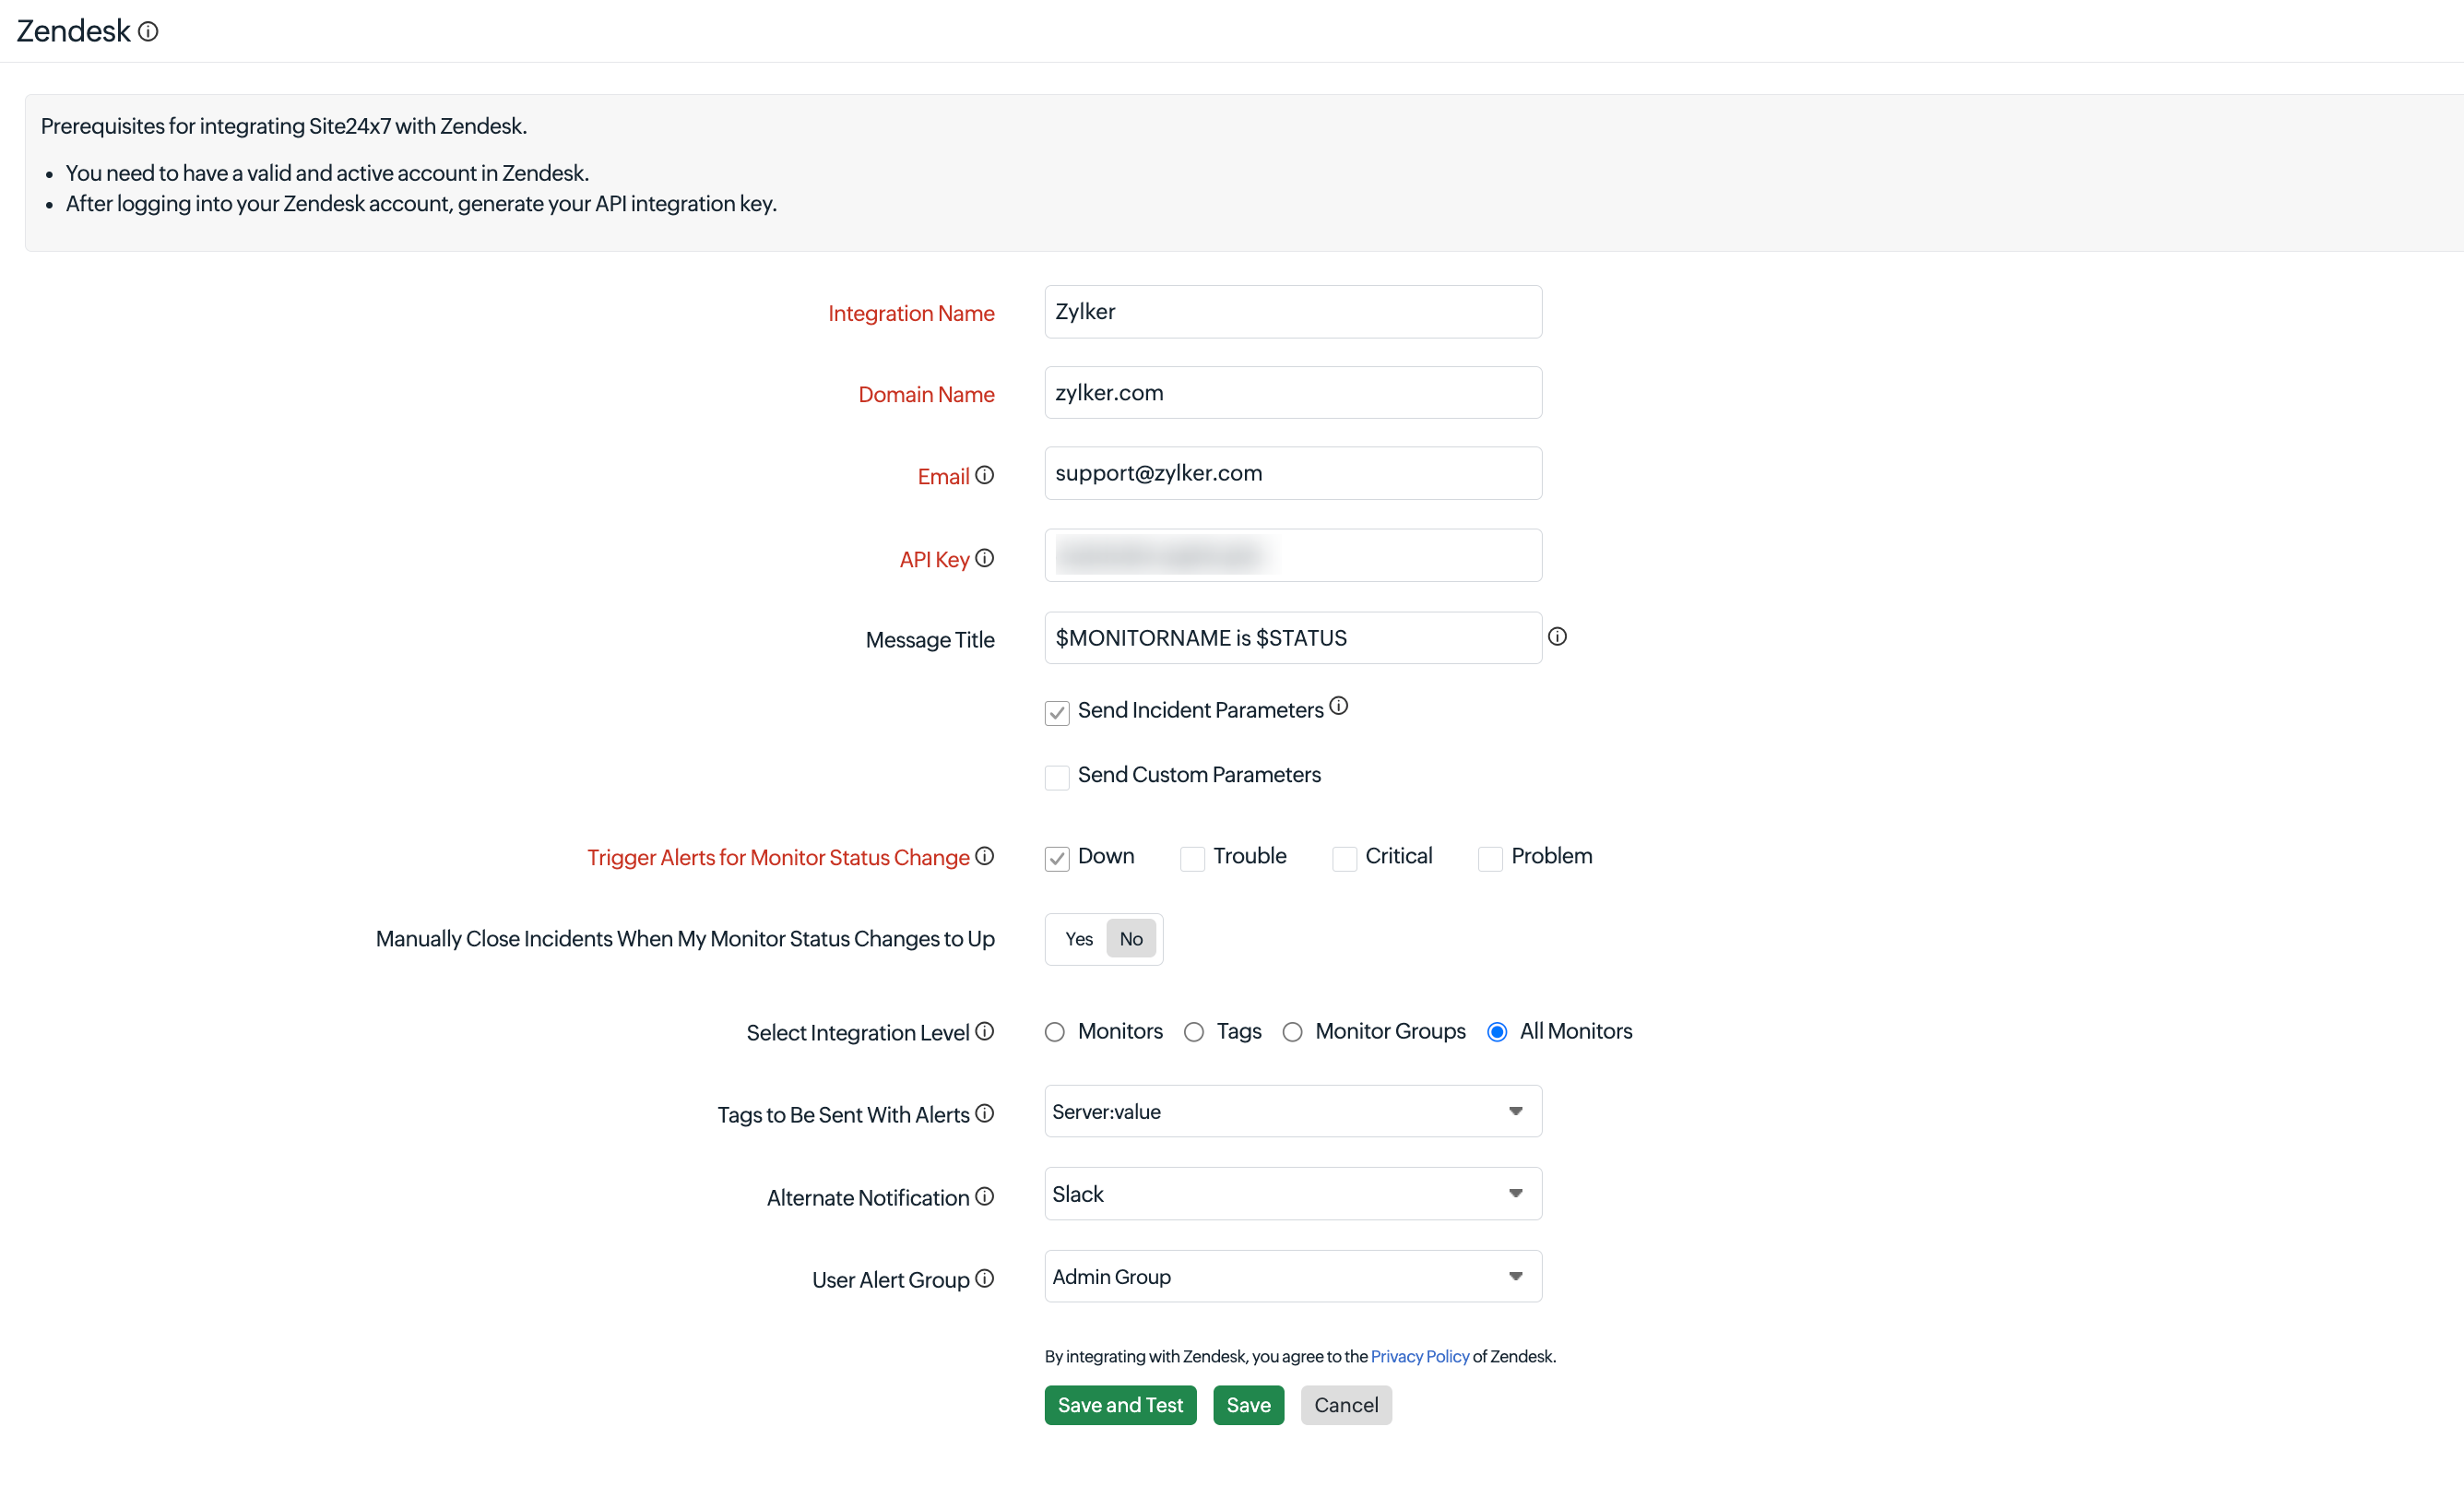Viewport: 2464px width, 1498px height.
Task: Click the info icon next to API Key label
Action: coord(984,558)
